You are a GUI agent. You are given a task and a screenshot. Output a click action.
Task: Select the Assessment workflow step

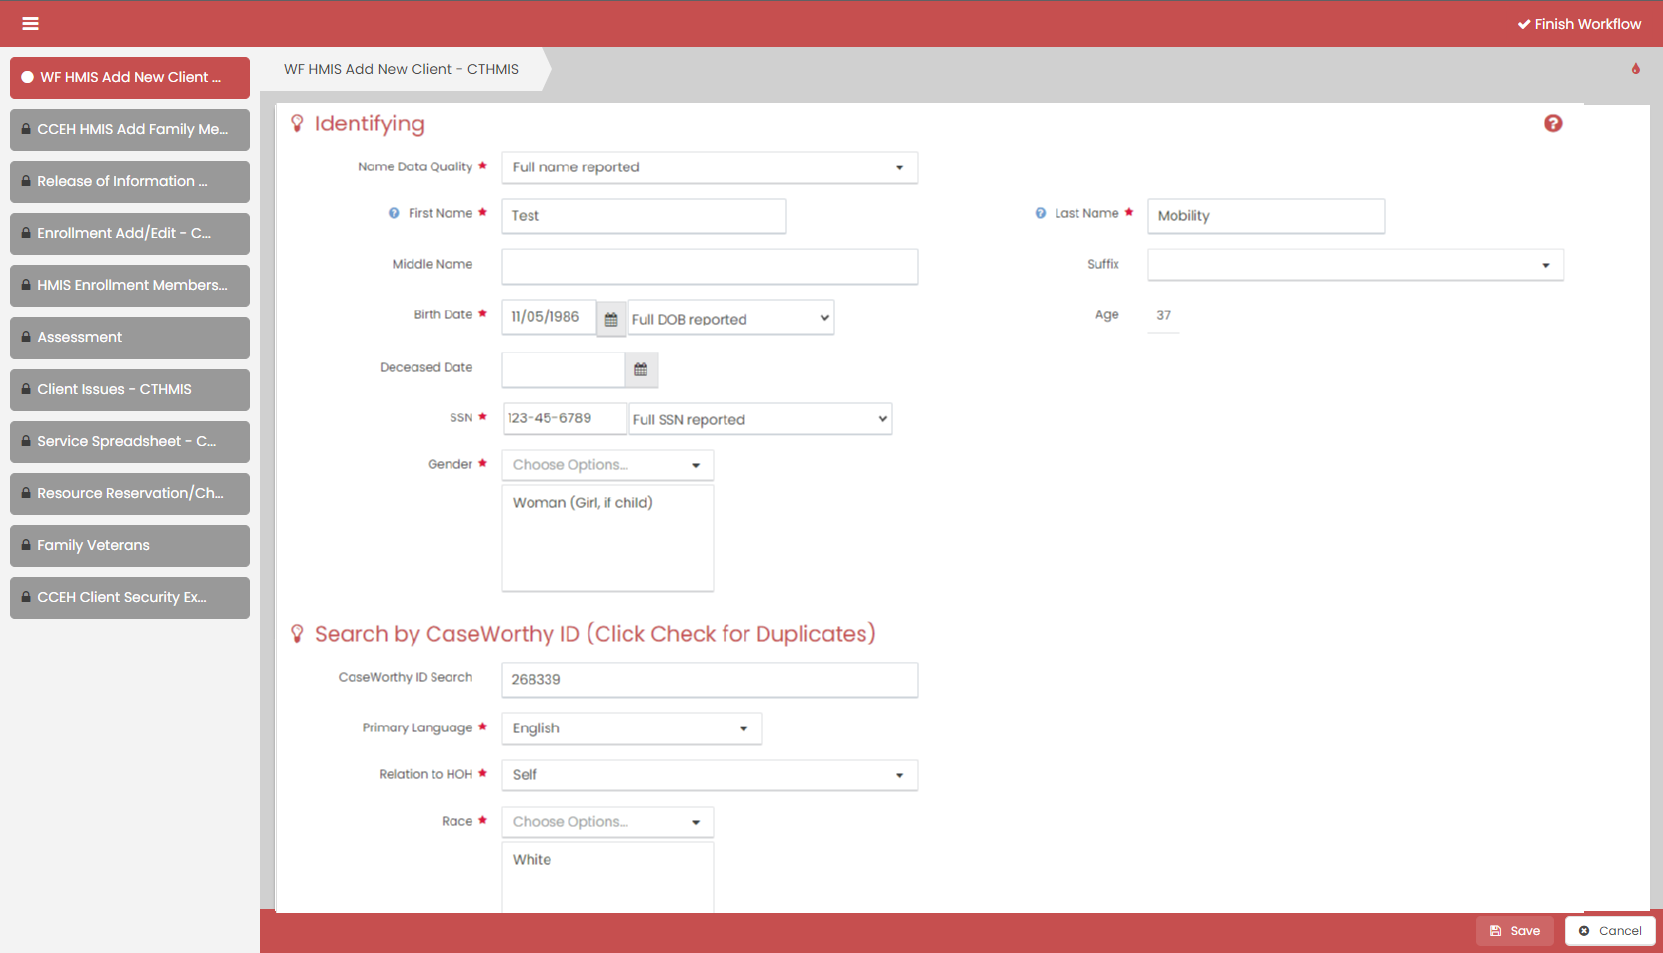[130, 338]
